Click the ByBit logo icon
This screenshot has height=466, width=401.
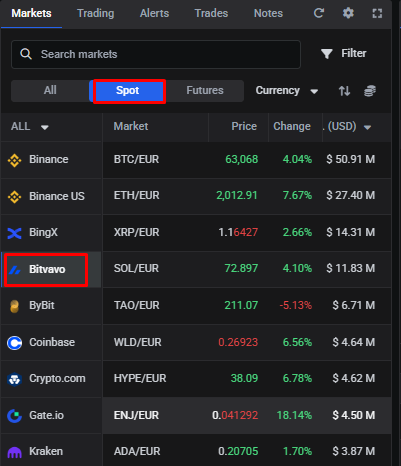pyautogui.click(x=14, y=306)
